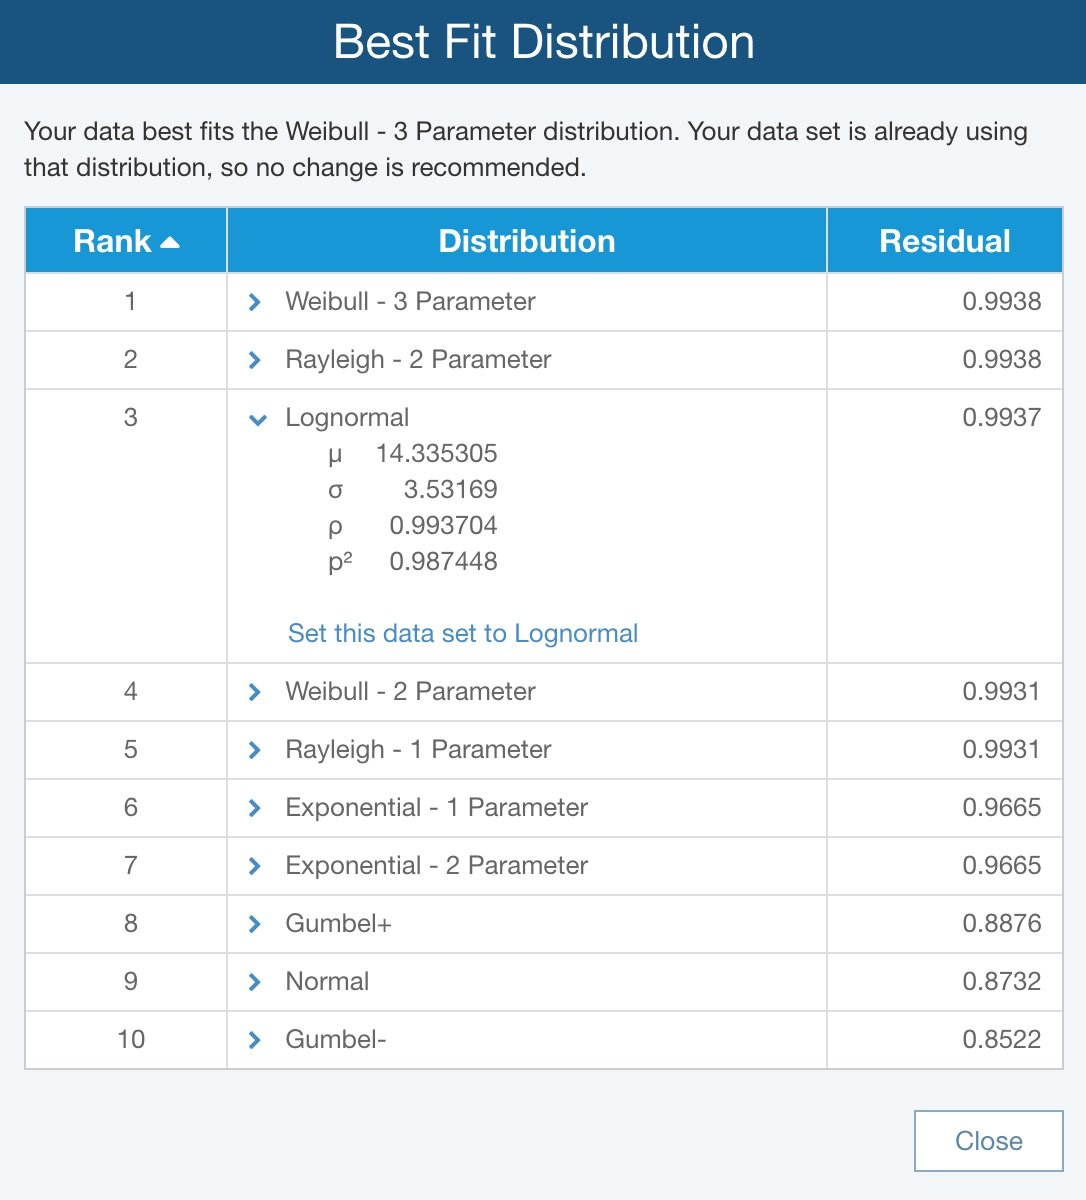The height and width of the screenshot is (1200, 1086).
Task: Click the Normal distribution label
Action: 327,981
